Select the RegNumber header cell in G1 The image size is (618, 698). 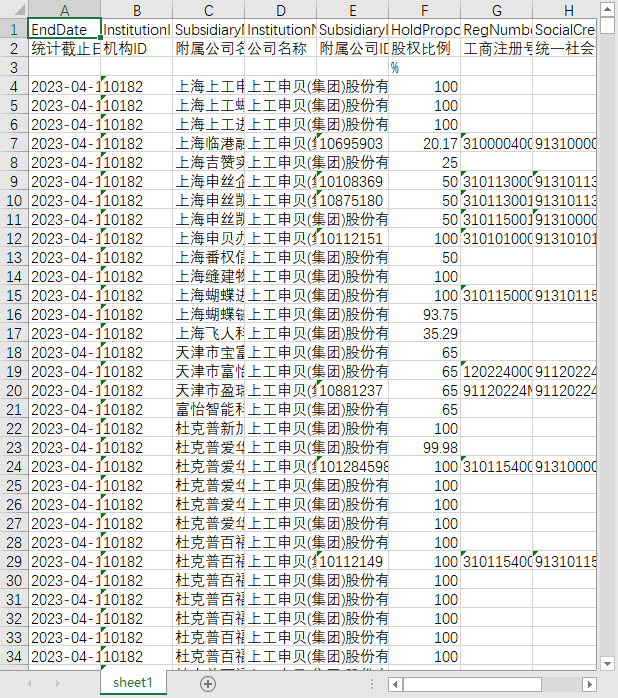coord(496,29)
